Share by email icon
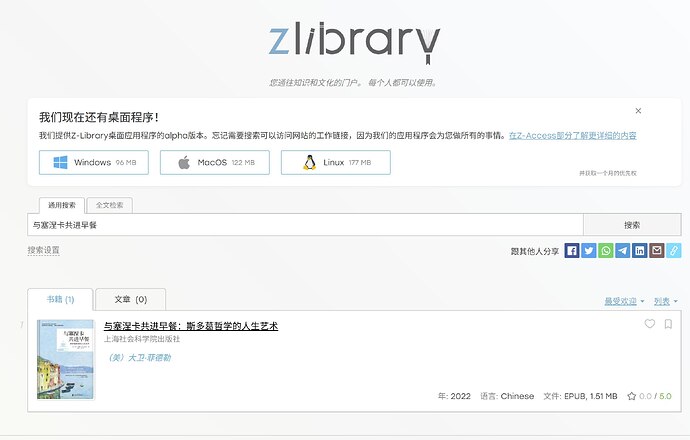Image resolution: width=690 pixels, height=440 pixels. (x=657, y=251)
